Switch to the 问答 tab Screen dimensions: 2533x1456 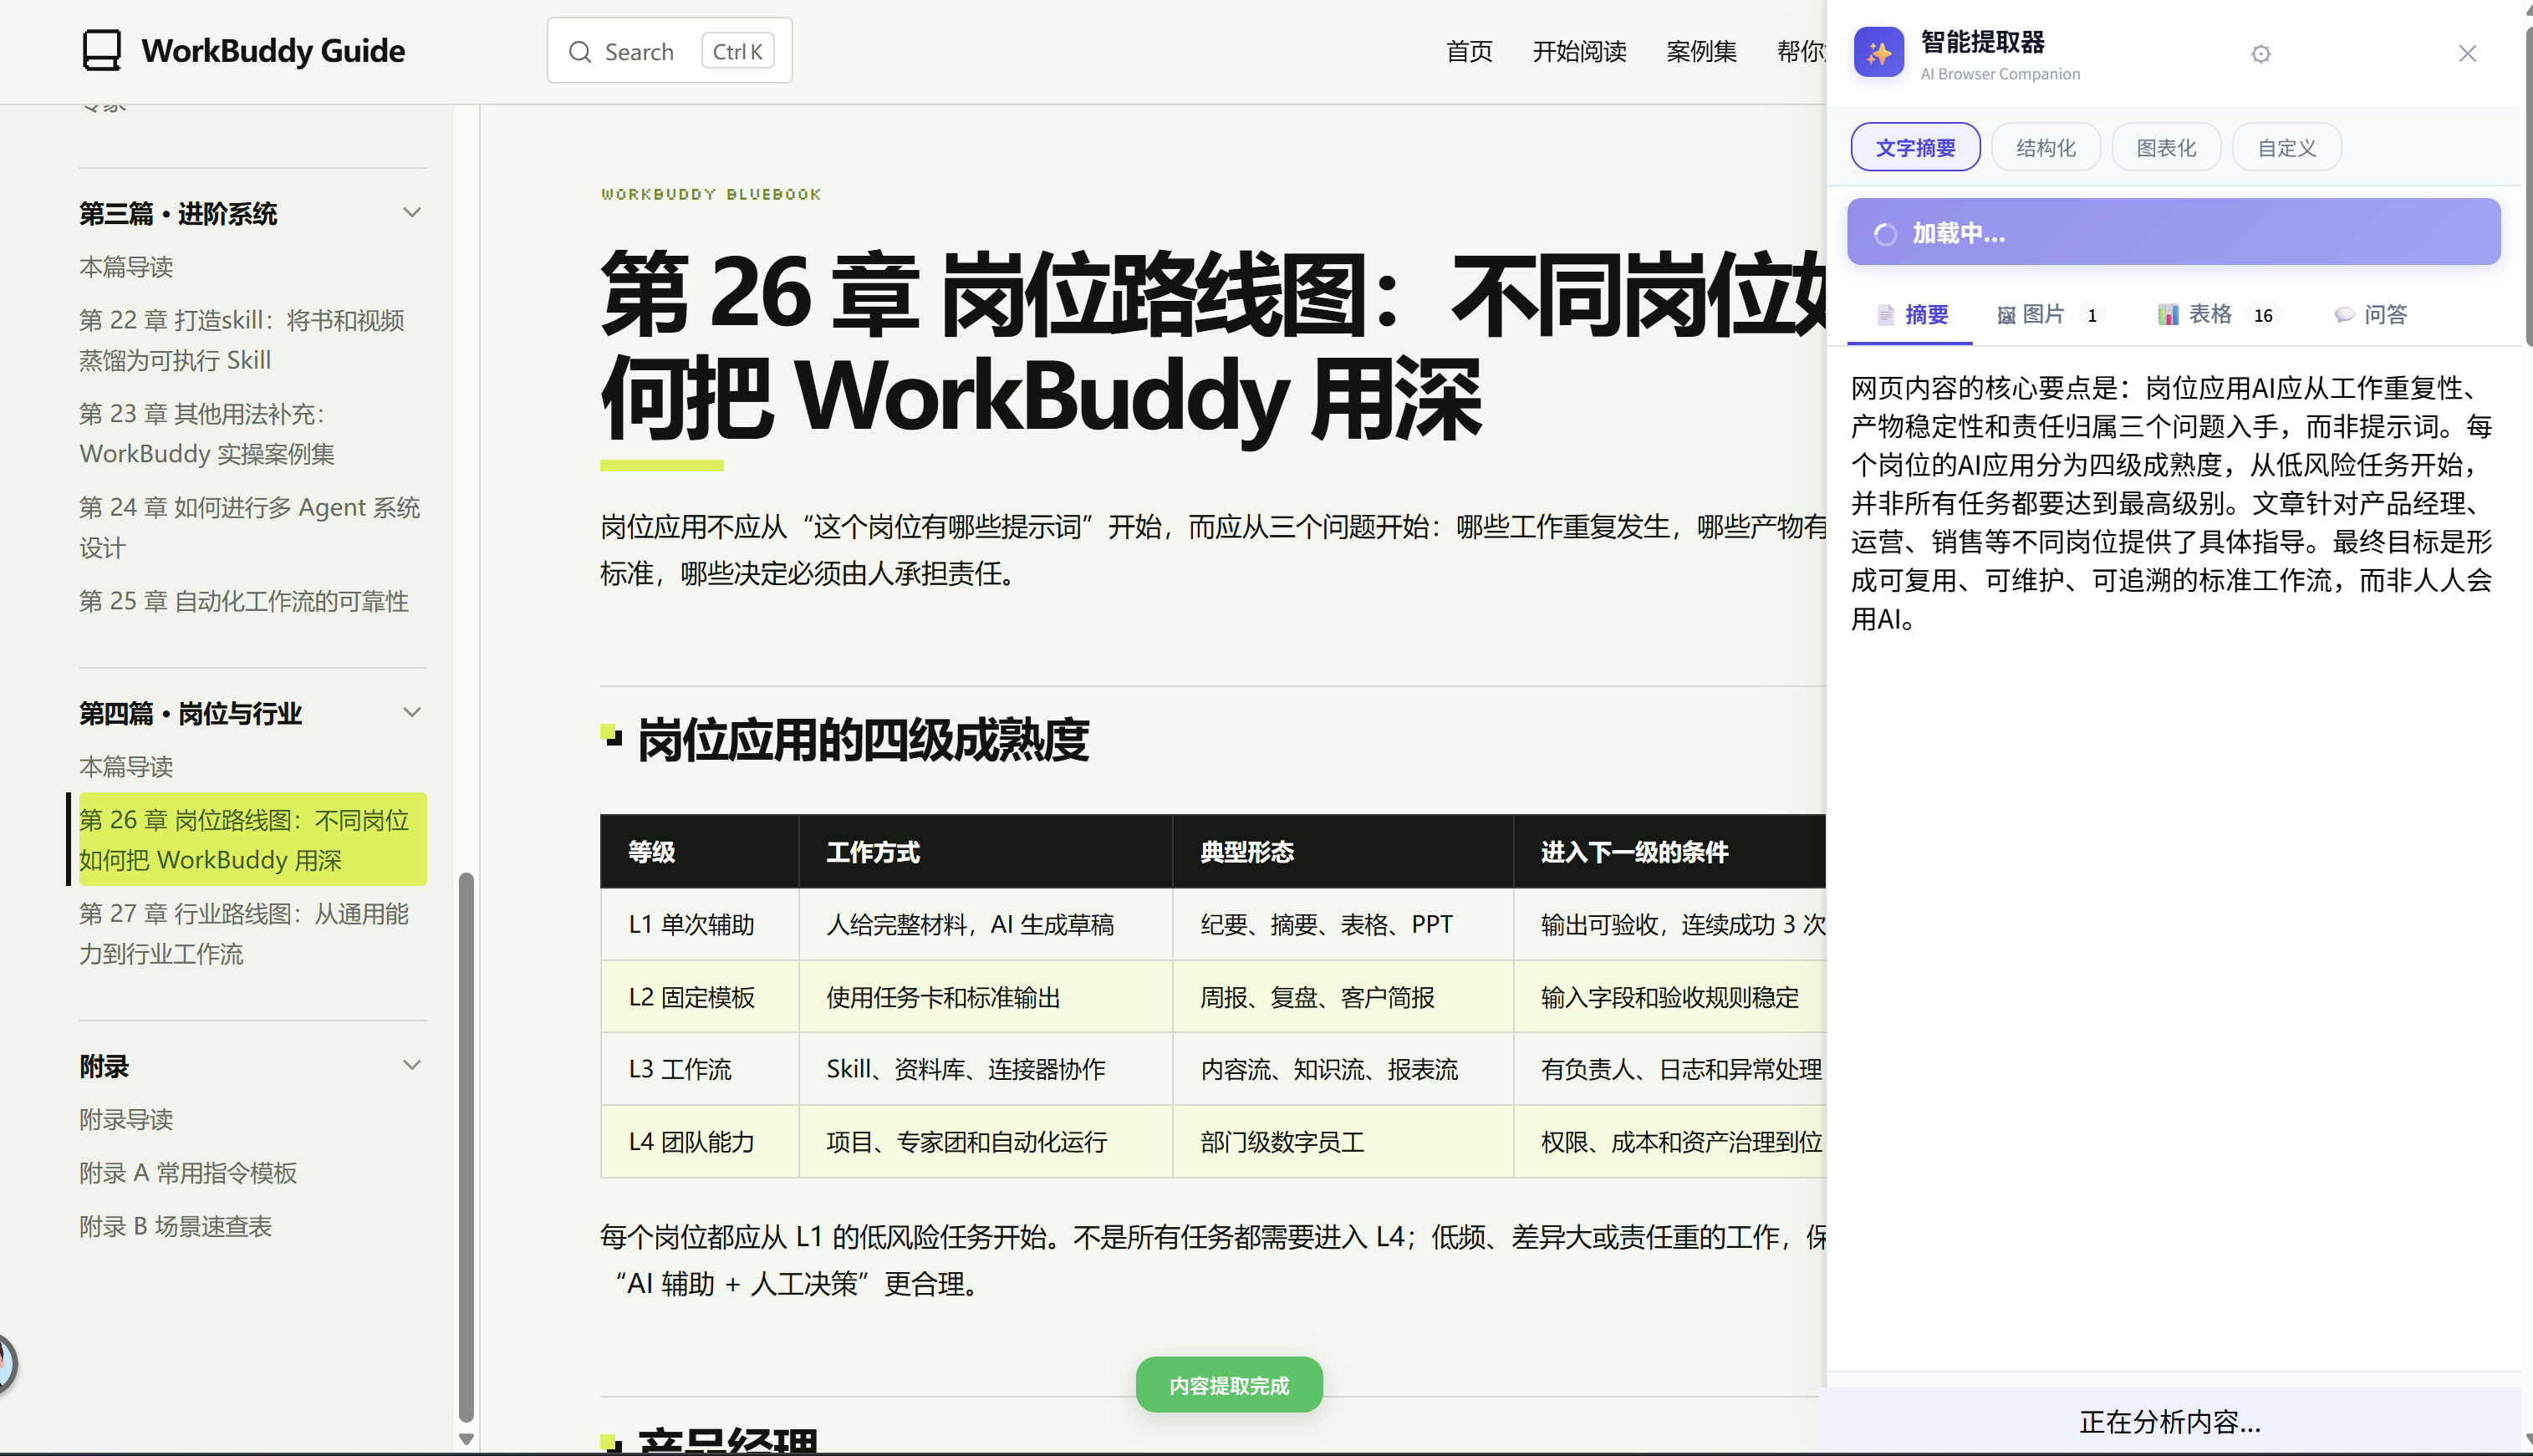pos(2370,315)
